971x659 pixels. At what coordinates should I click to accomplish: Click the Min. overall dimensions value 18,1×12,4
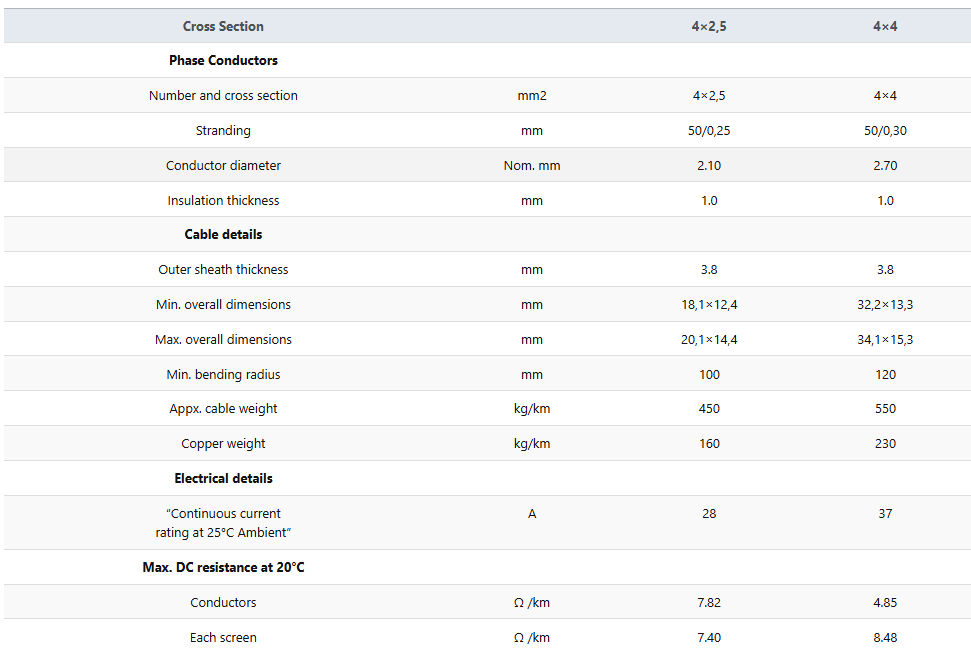709,305
